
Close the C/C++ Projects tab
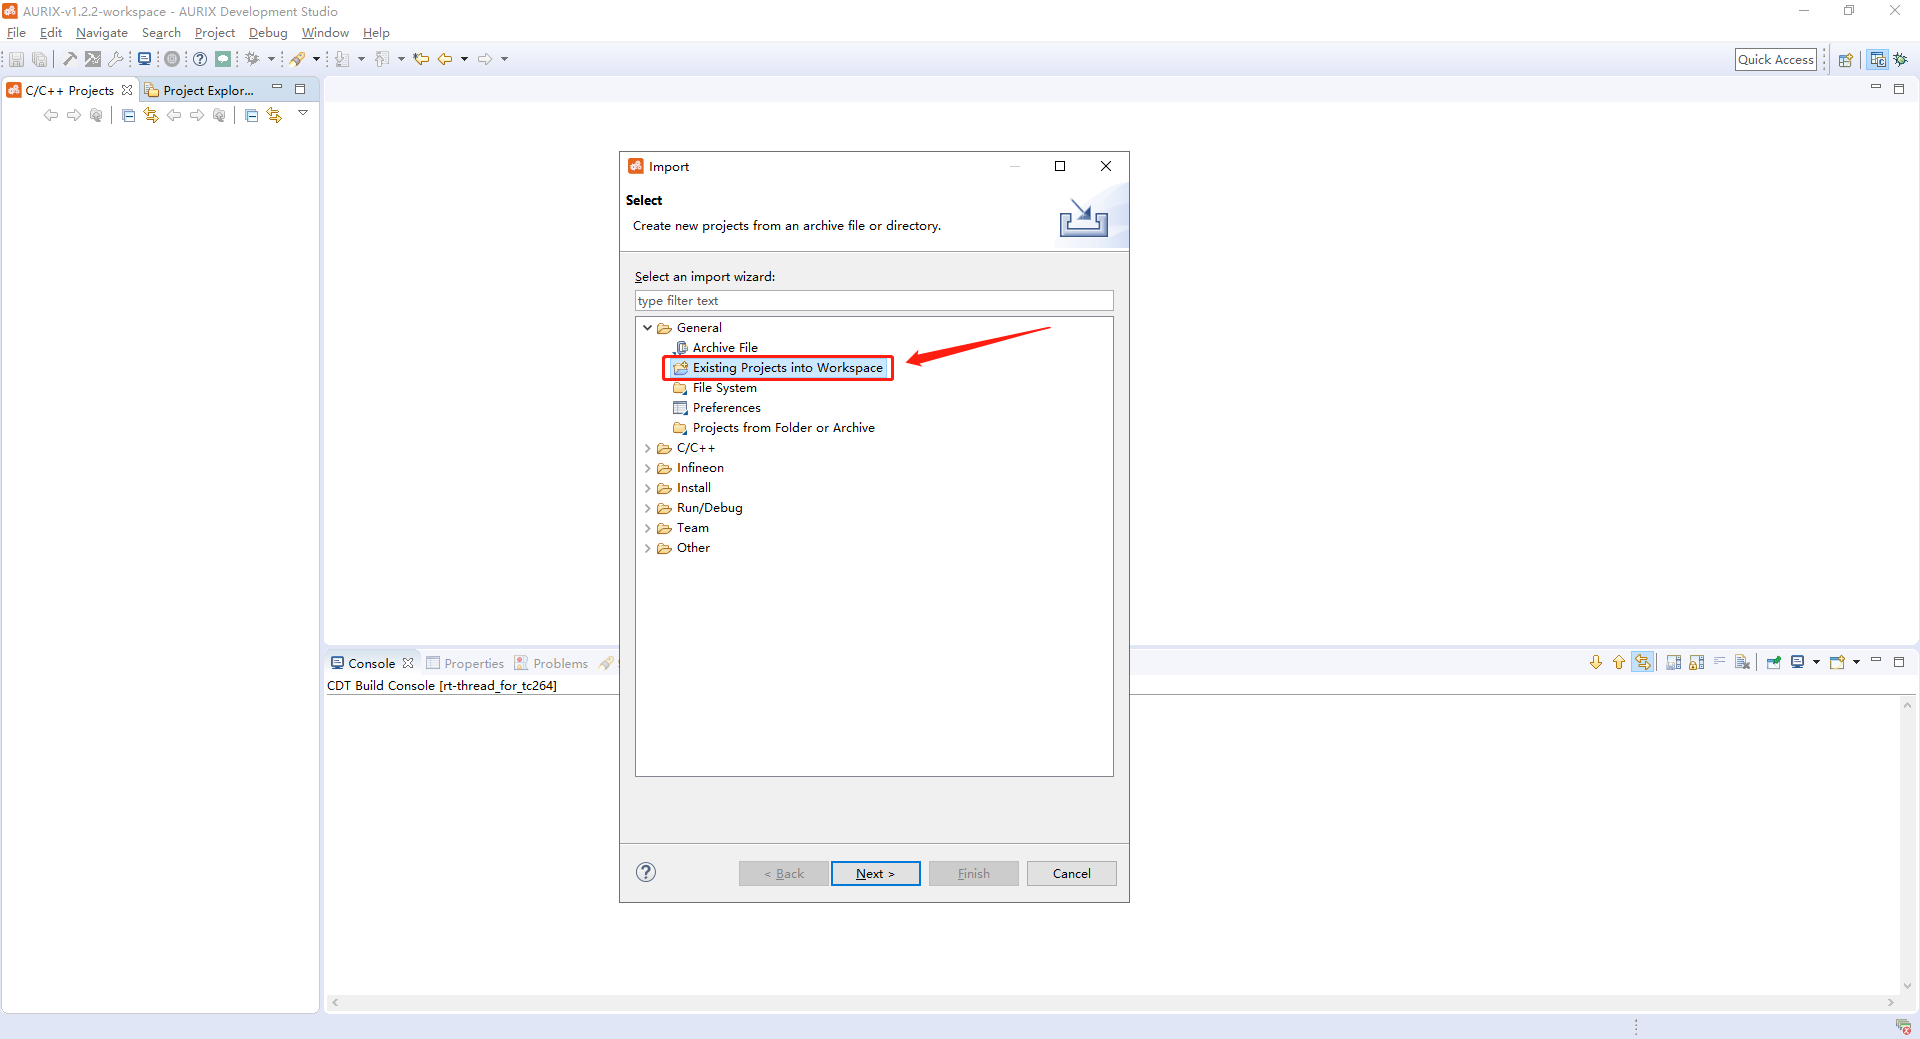point(127,90)
